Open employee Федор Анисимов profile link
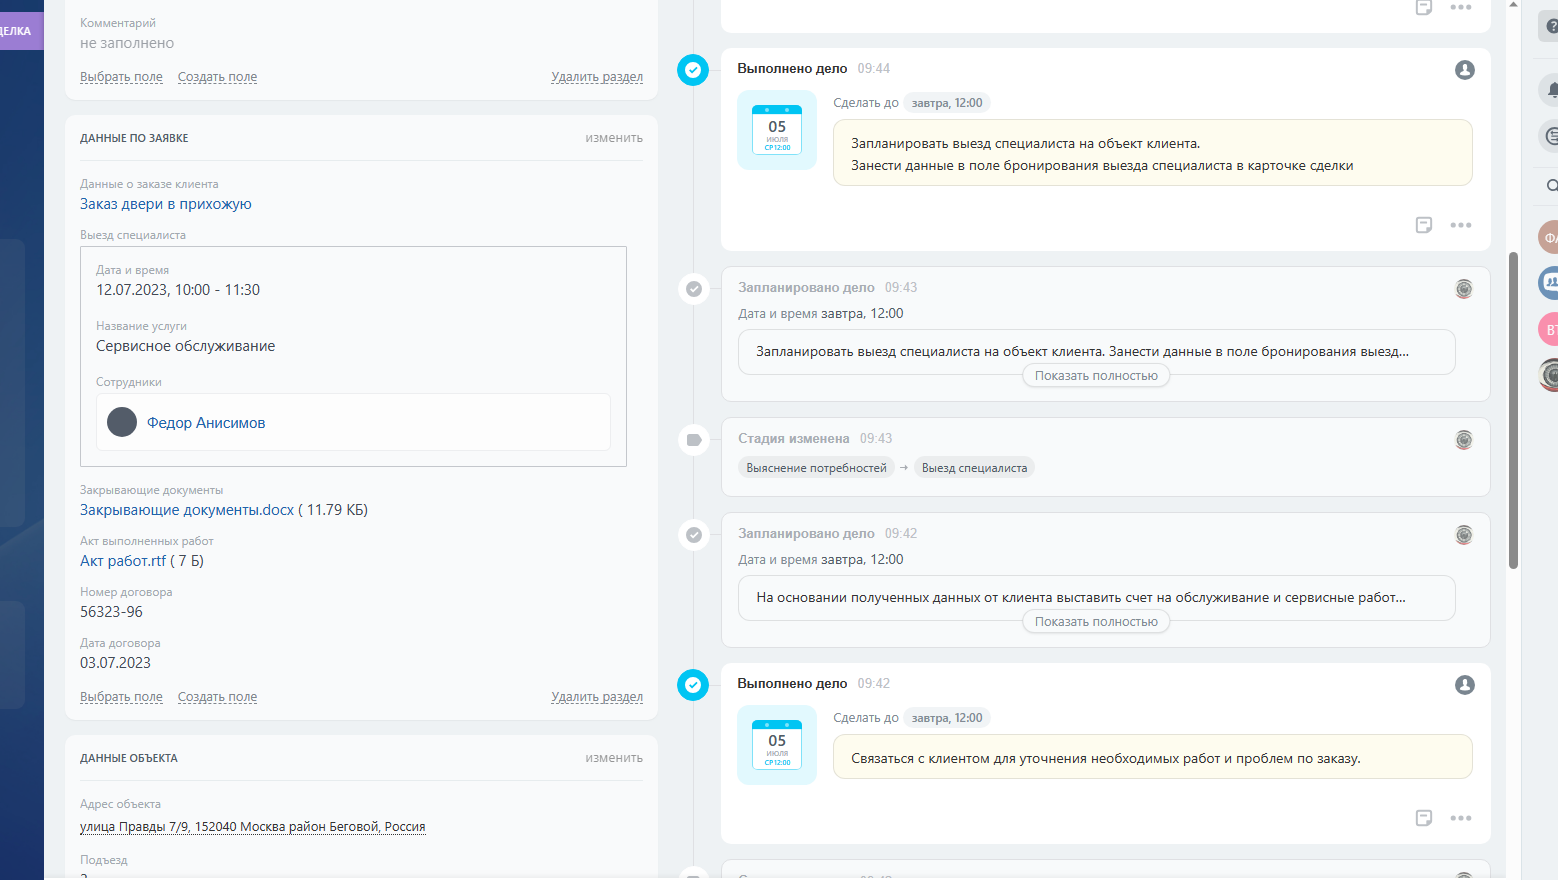Image resolution: width=1558 pixels, height=880 pixels. click(206, 423)
